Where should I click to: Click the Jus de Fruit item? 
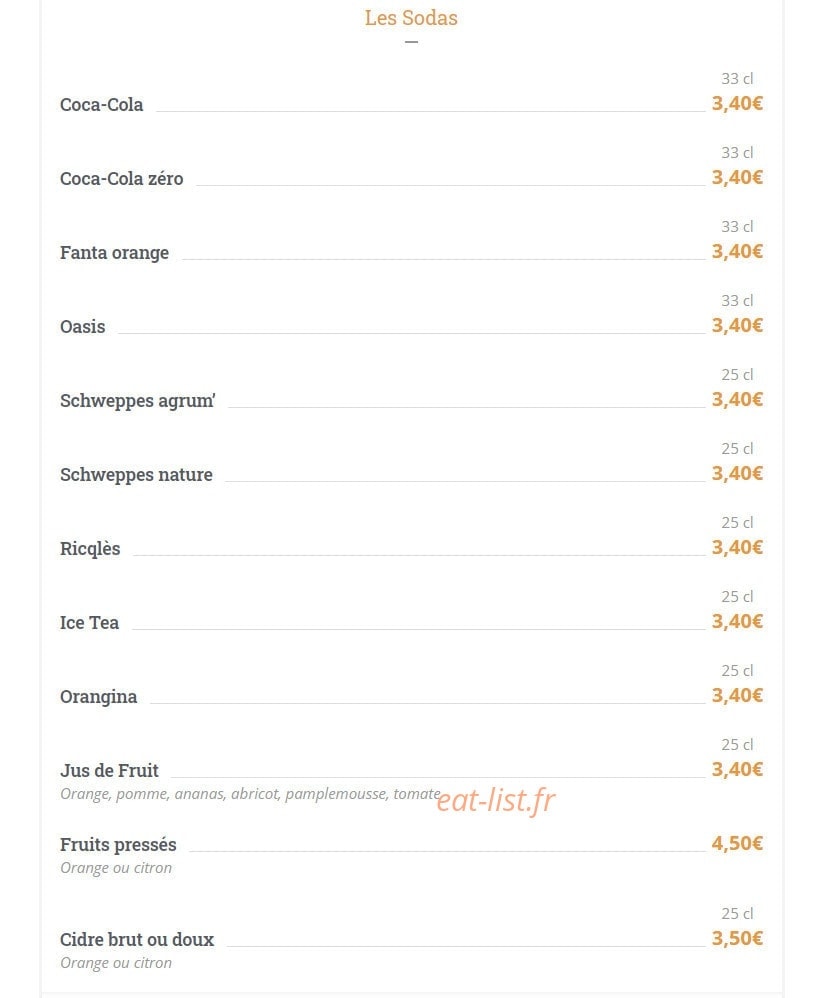coord(109,770)
